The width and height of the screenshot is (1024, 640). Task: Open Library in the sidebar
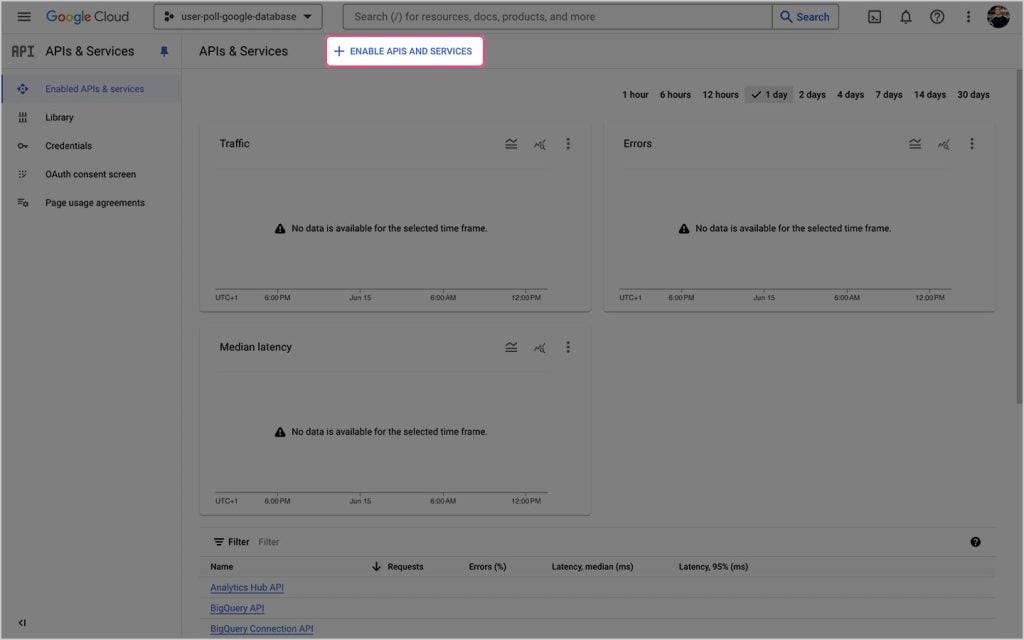[x=91, y=118]
